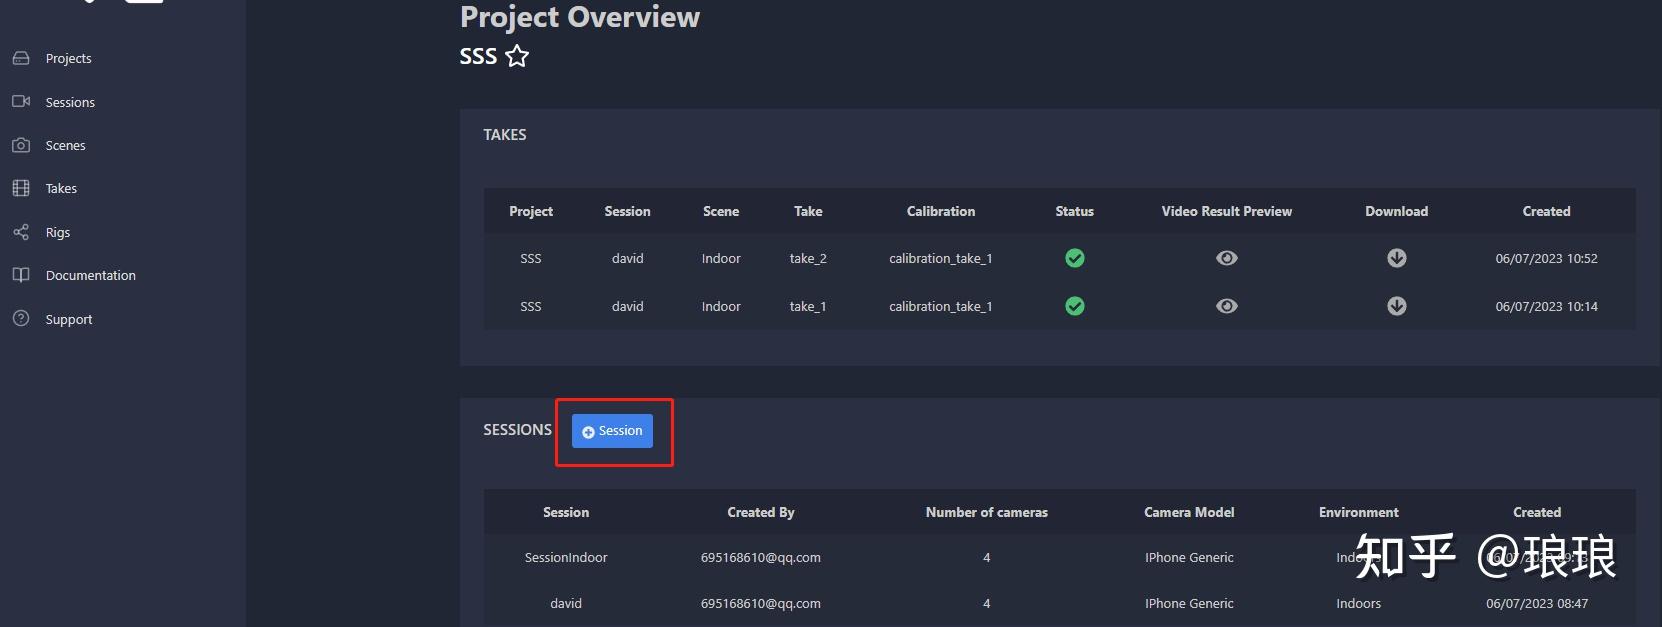Preview take_2 video result eye icon
Screen dimensions: 1662x627
pos(1227,258)
